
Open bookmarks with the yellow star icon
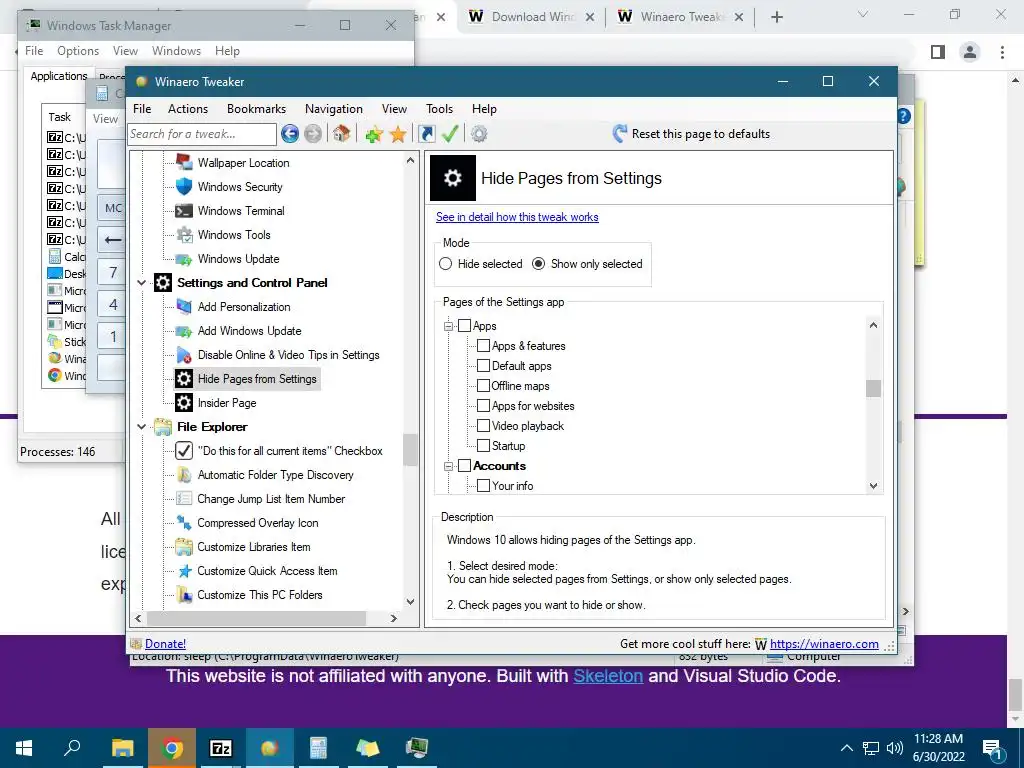[398, 135]
